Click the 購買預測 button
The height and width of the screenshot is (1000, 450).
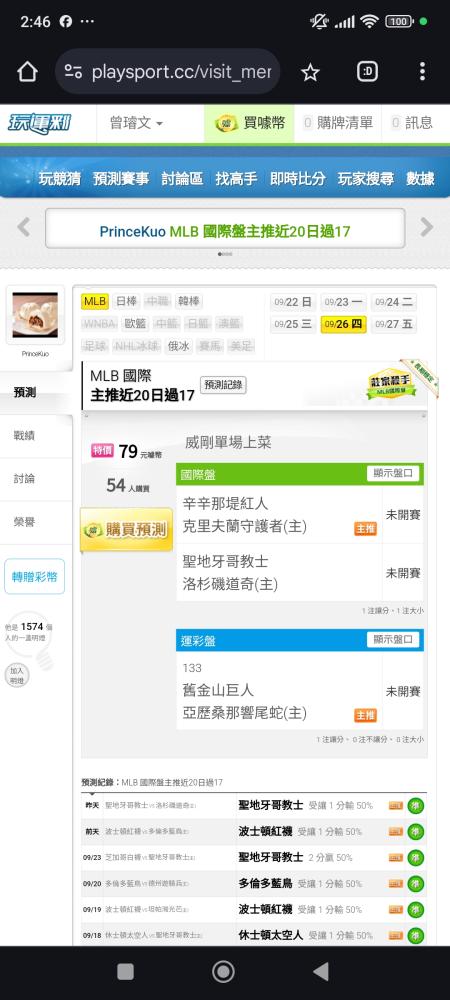click(126, 529)
